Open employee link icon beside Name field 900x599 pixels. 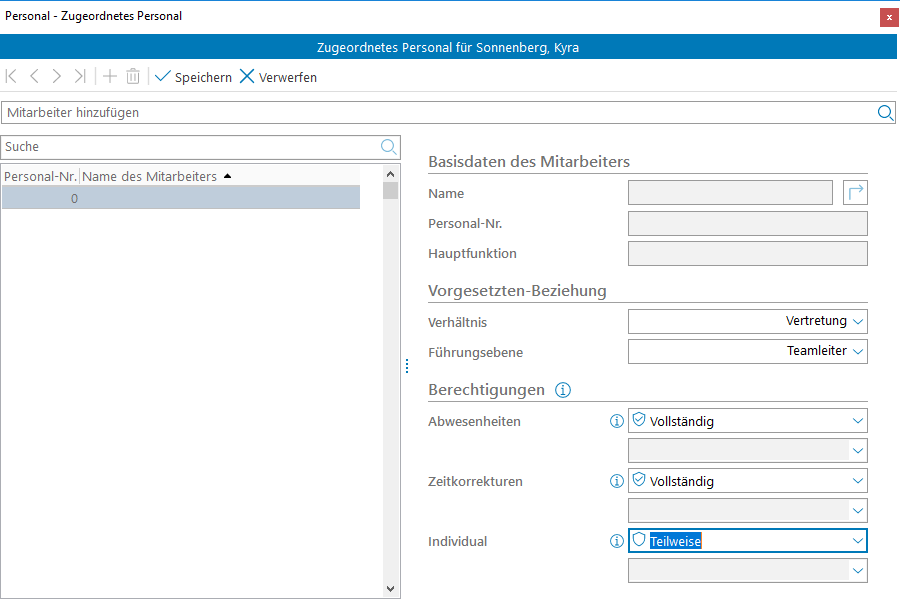[x=855, y=193]
